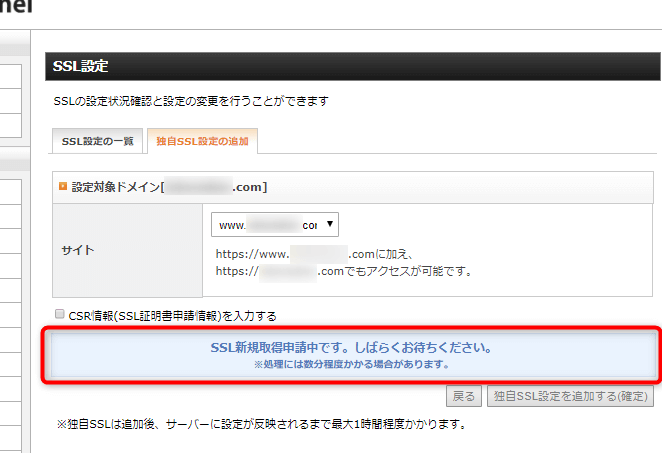
Task: Click the でもアクセスが可能です URL line
Action: (x=344, y=271)
